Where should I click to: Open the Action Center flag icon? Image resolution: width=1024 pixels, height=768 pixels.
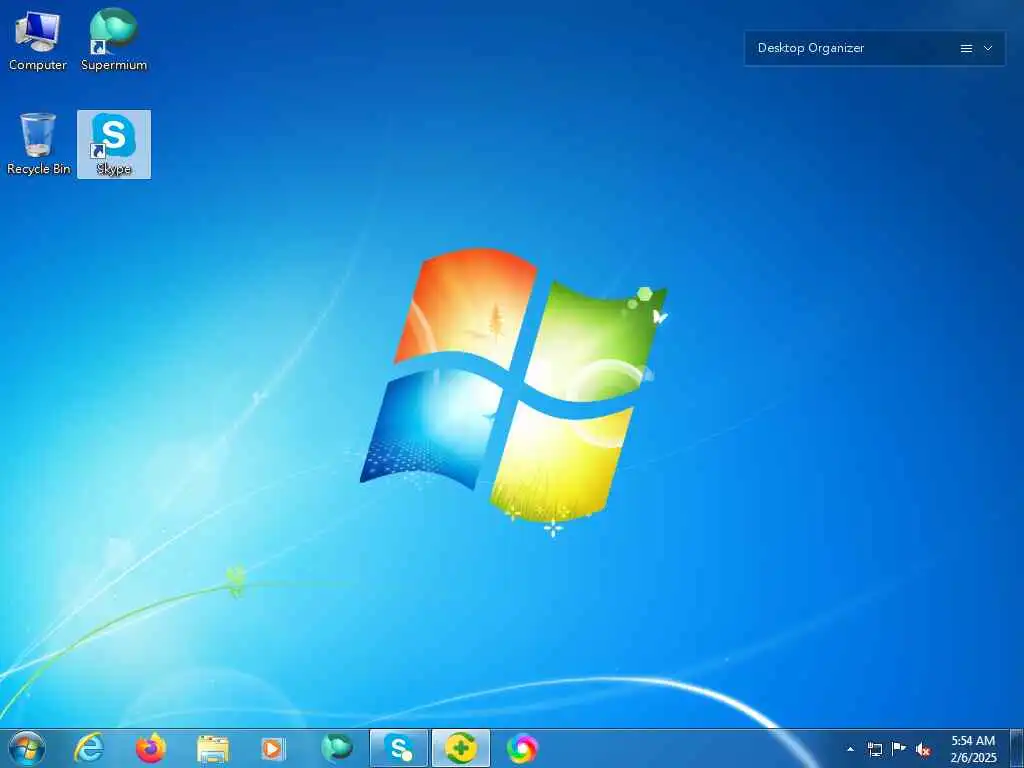899,749
